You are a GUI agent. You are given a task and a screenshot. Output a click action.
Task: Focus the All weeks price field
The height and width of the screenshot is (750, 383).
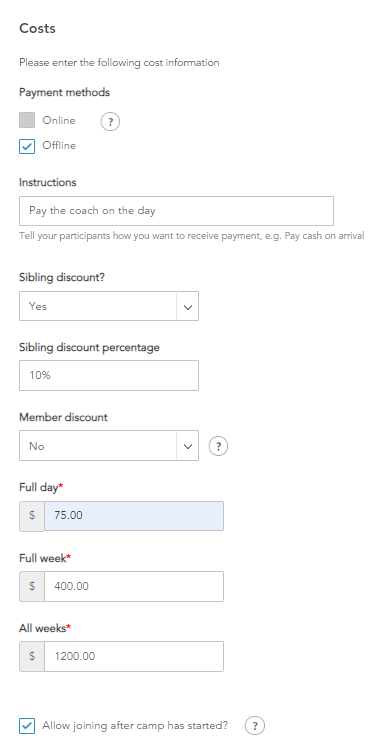(134, 656)
